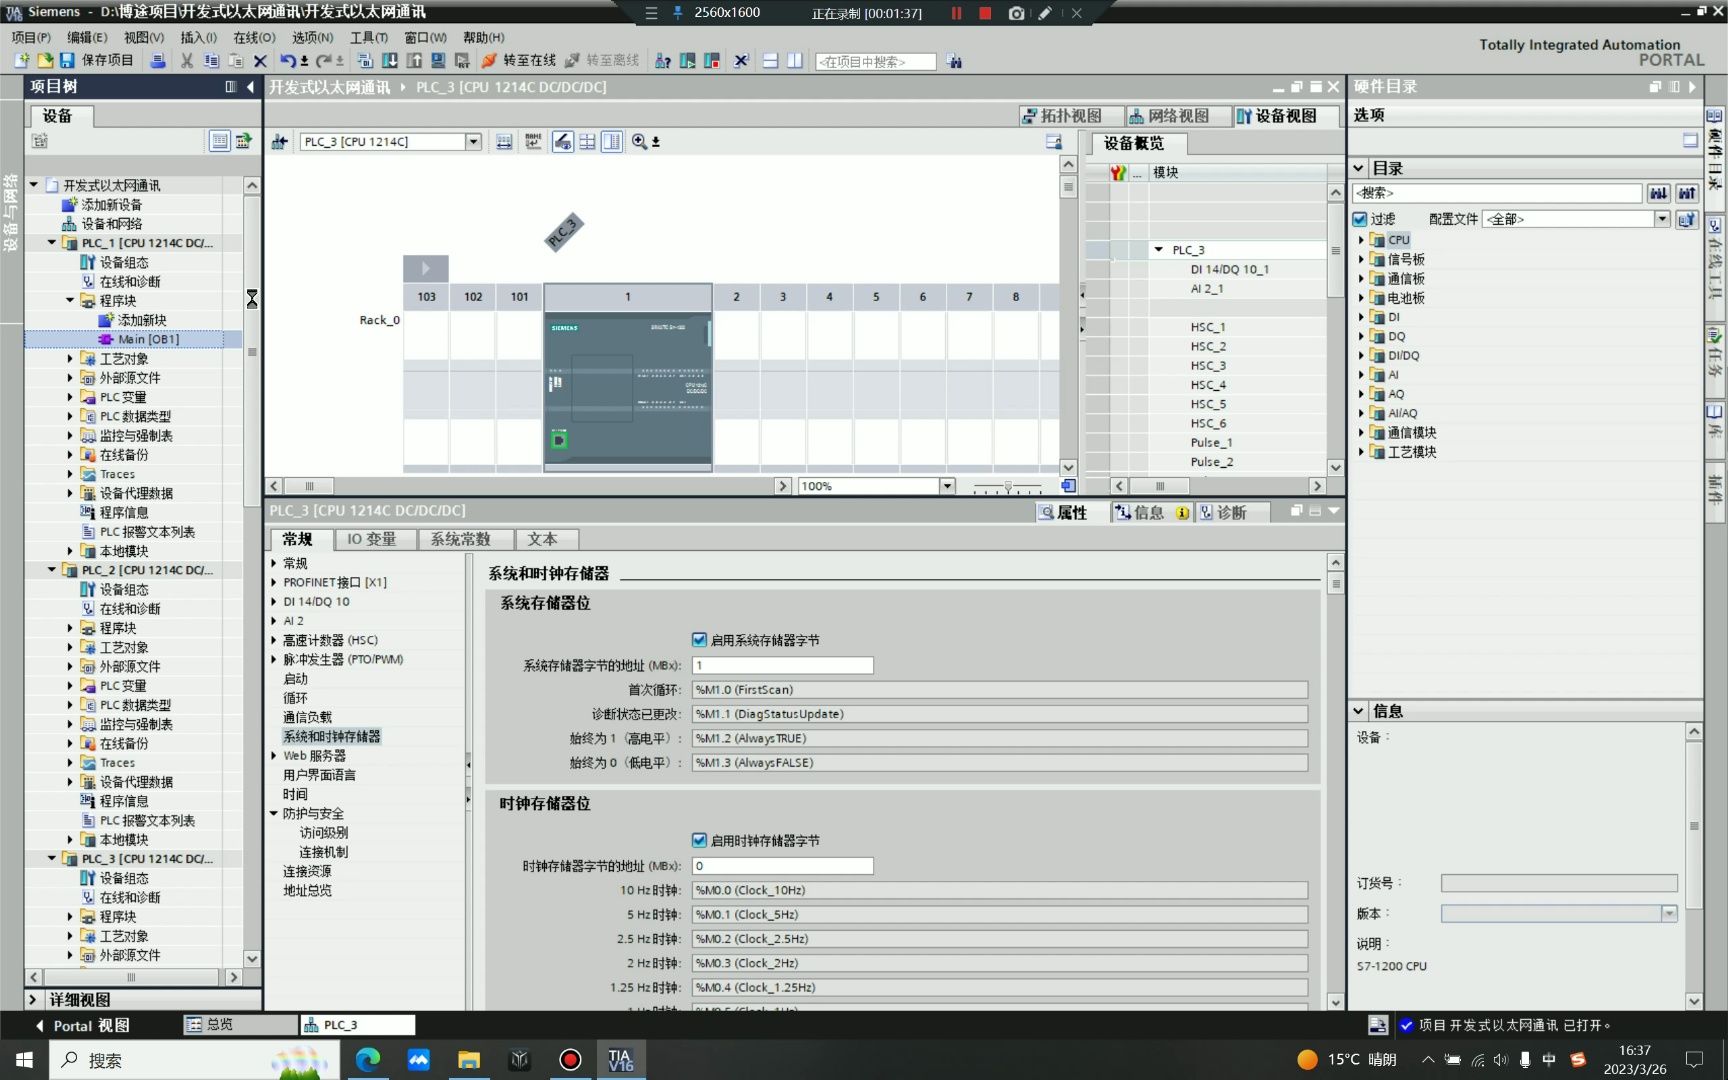Uncheck enable clock memory byte checkbox
The height and width of the screenshot is (1080, 1728).
(699, 841)
